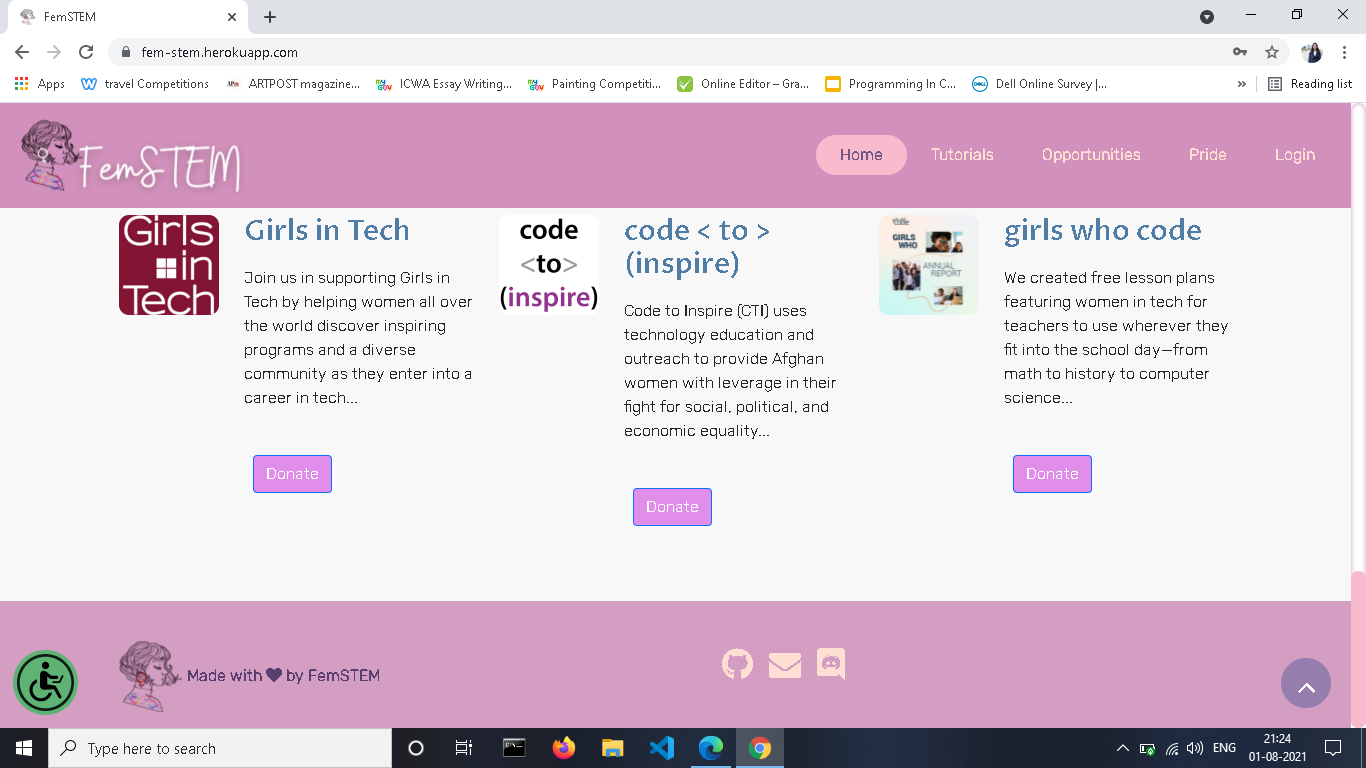Image resolution: width=1366 pixels, height=768 pixels.
Task: Open Microsoft Edge from the taskbar
Action: pyautogui.click(x=711, y=748)
